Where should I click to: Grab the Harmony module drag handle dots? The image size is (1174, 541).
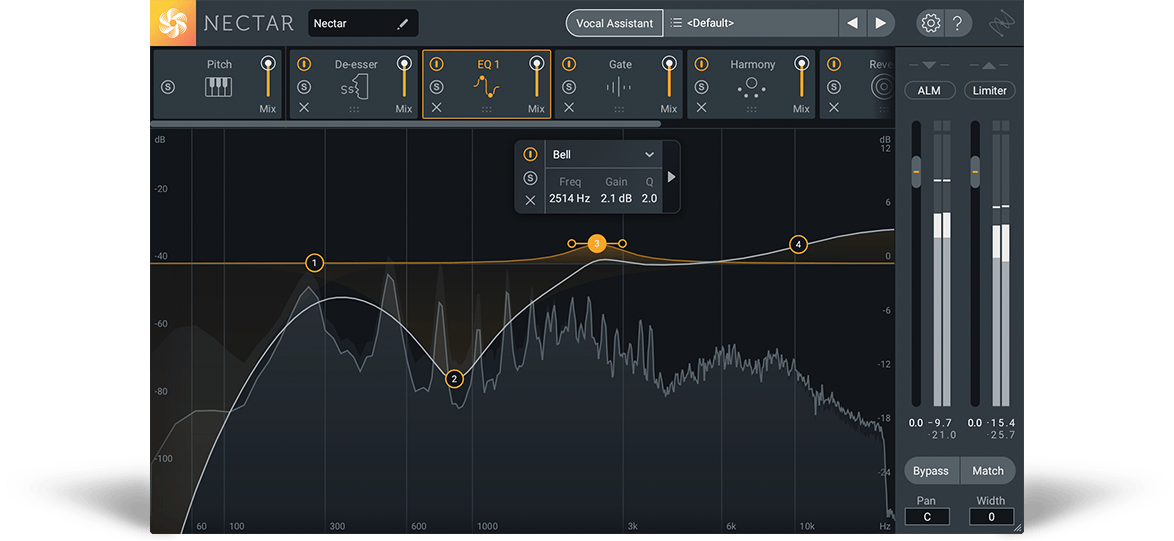(752, 110)
